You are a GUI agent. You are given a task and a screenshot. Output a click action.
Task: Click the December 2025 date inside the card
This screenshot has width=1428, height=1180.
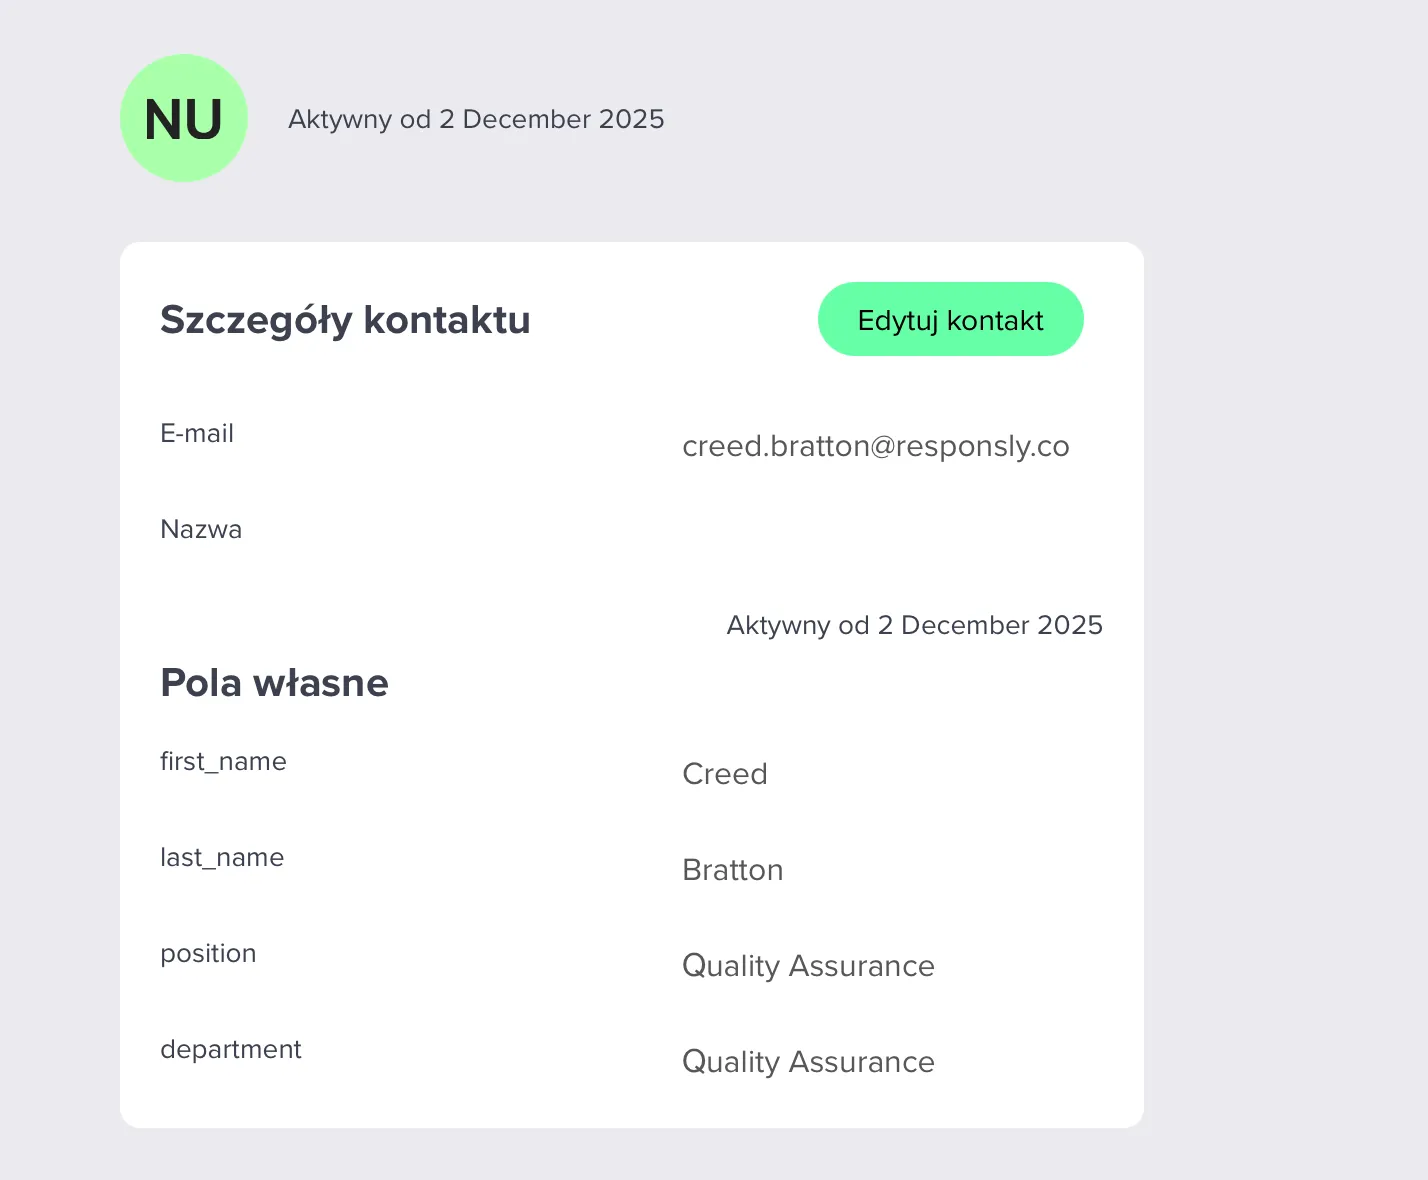(1002, 625)
